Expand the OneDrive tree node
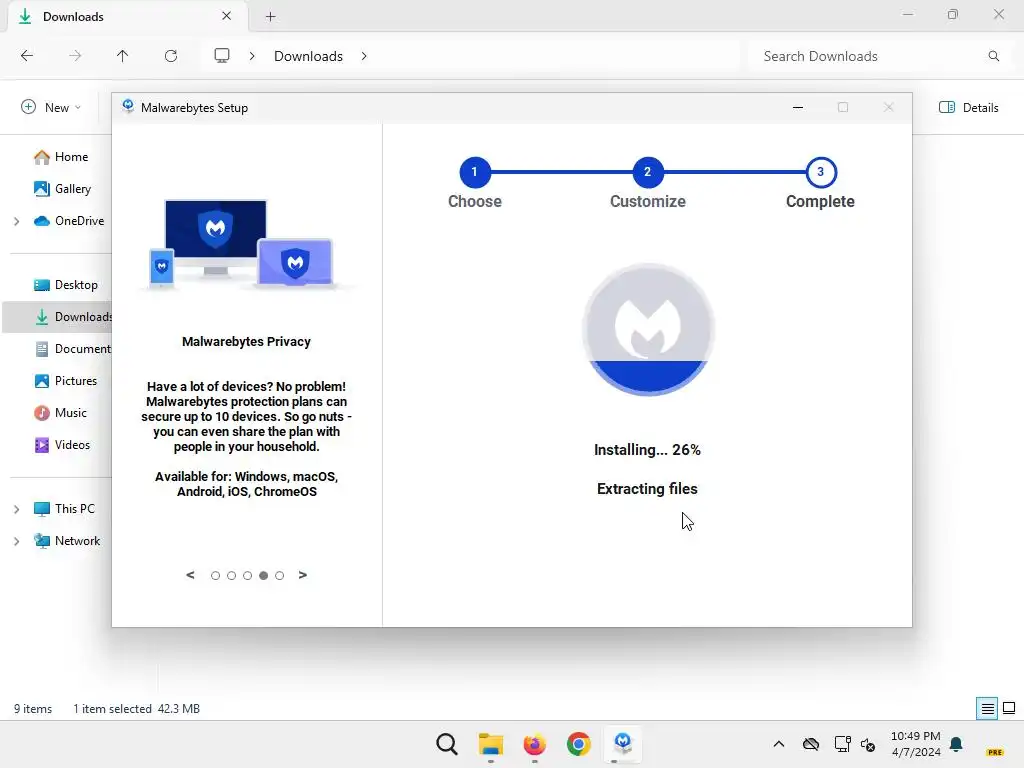 click(x=16, y=221)
